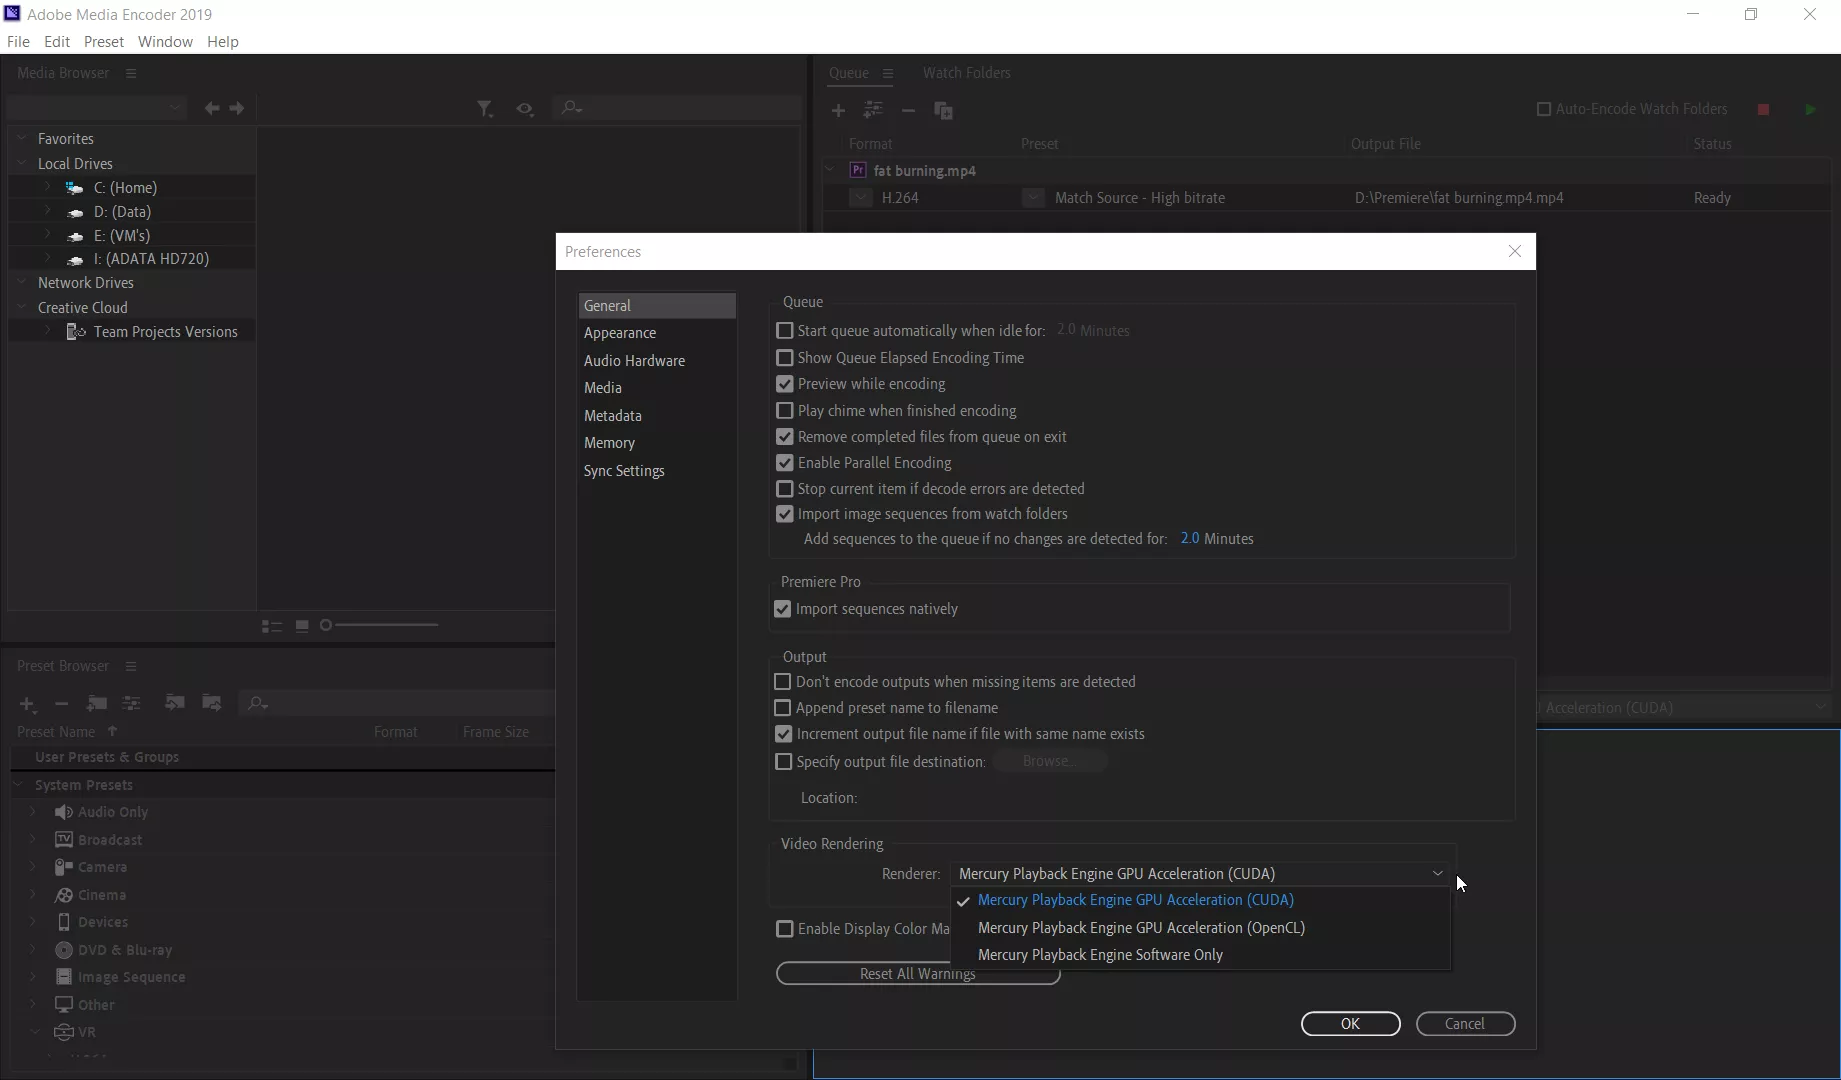Screen dimensions: 1841x1080
Task: Select Audio Hardware preferences category
Action: [x=634, y=361]
